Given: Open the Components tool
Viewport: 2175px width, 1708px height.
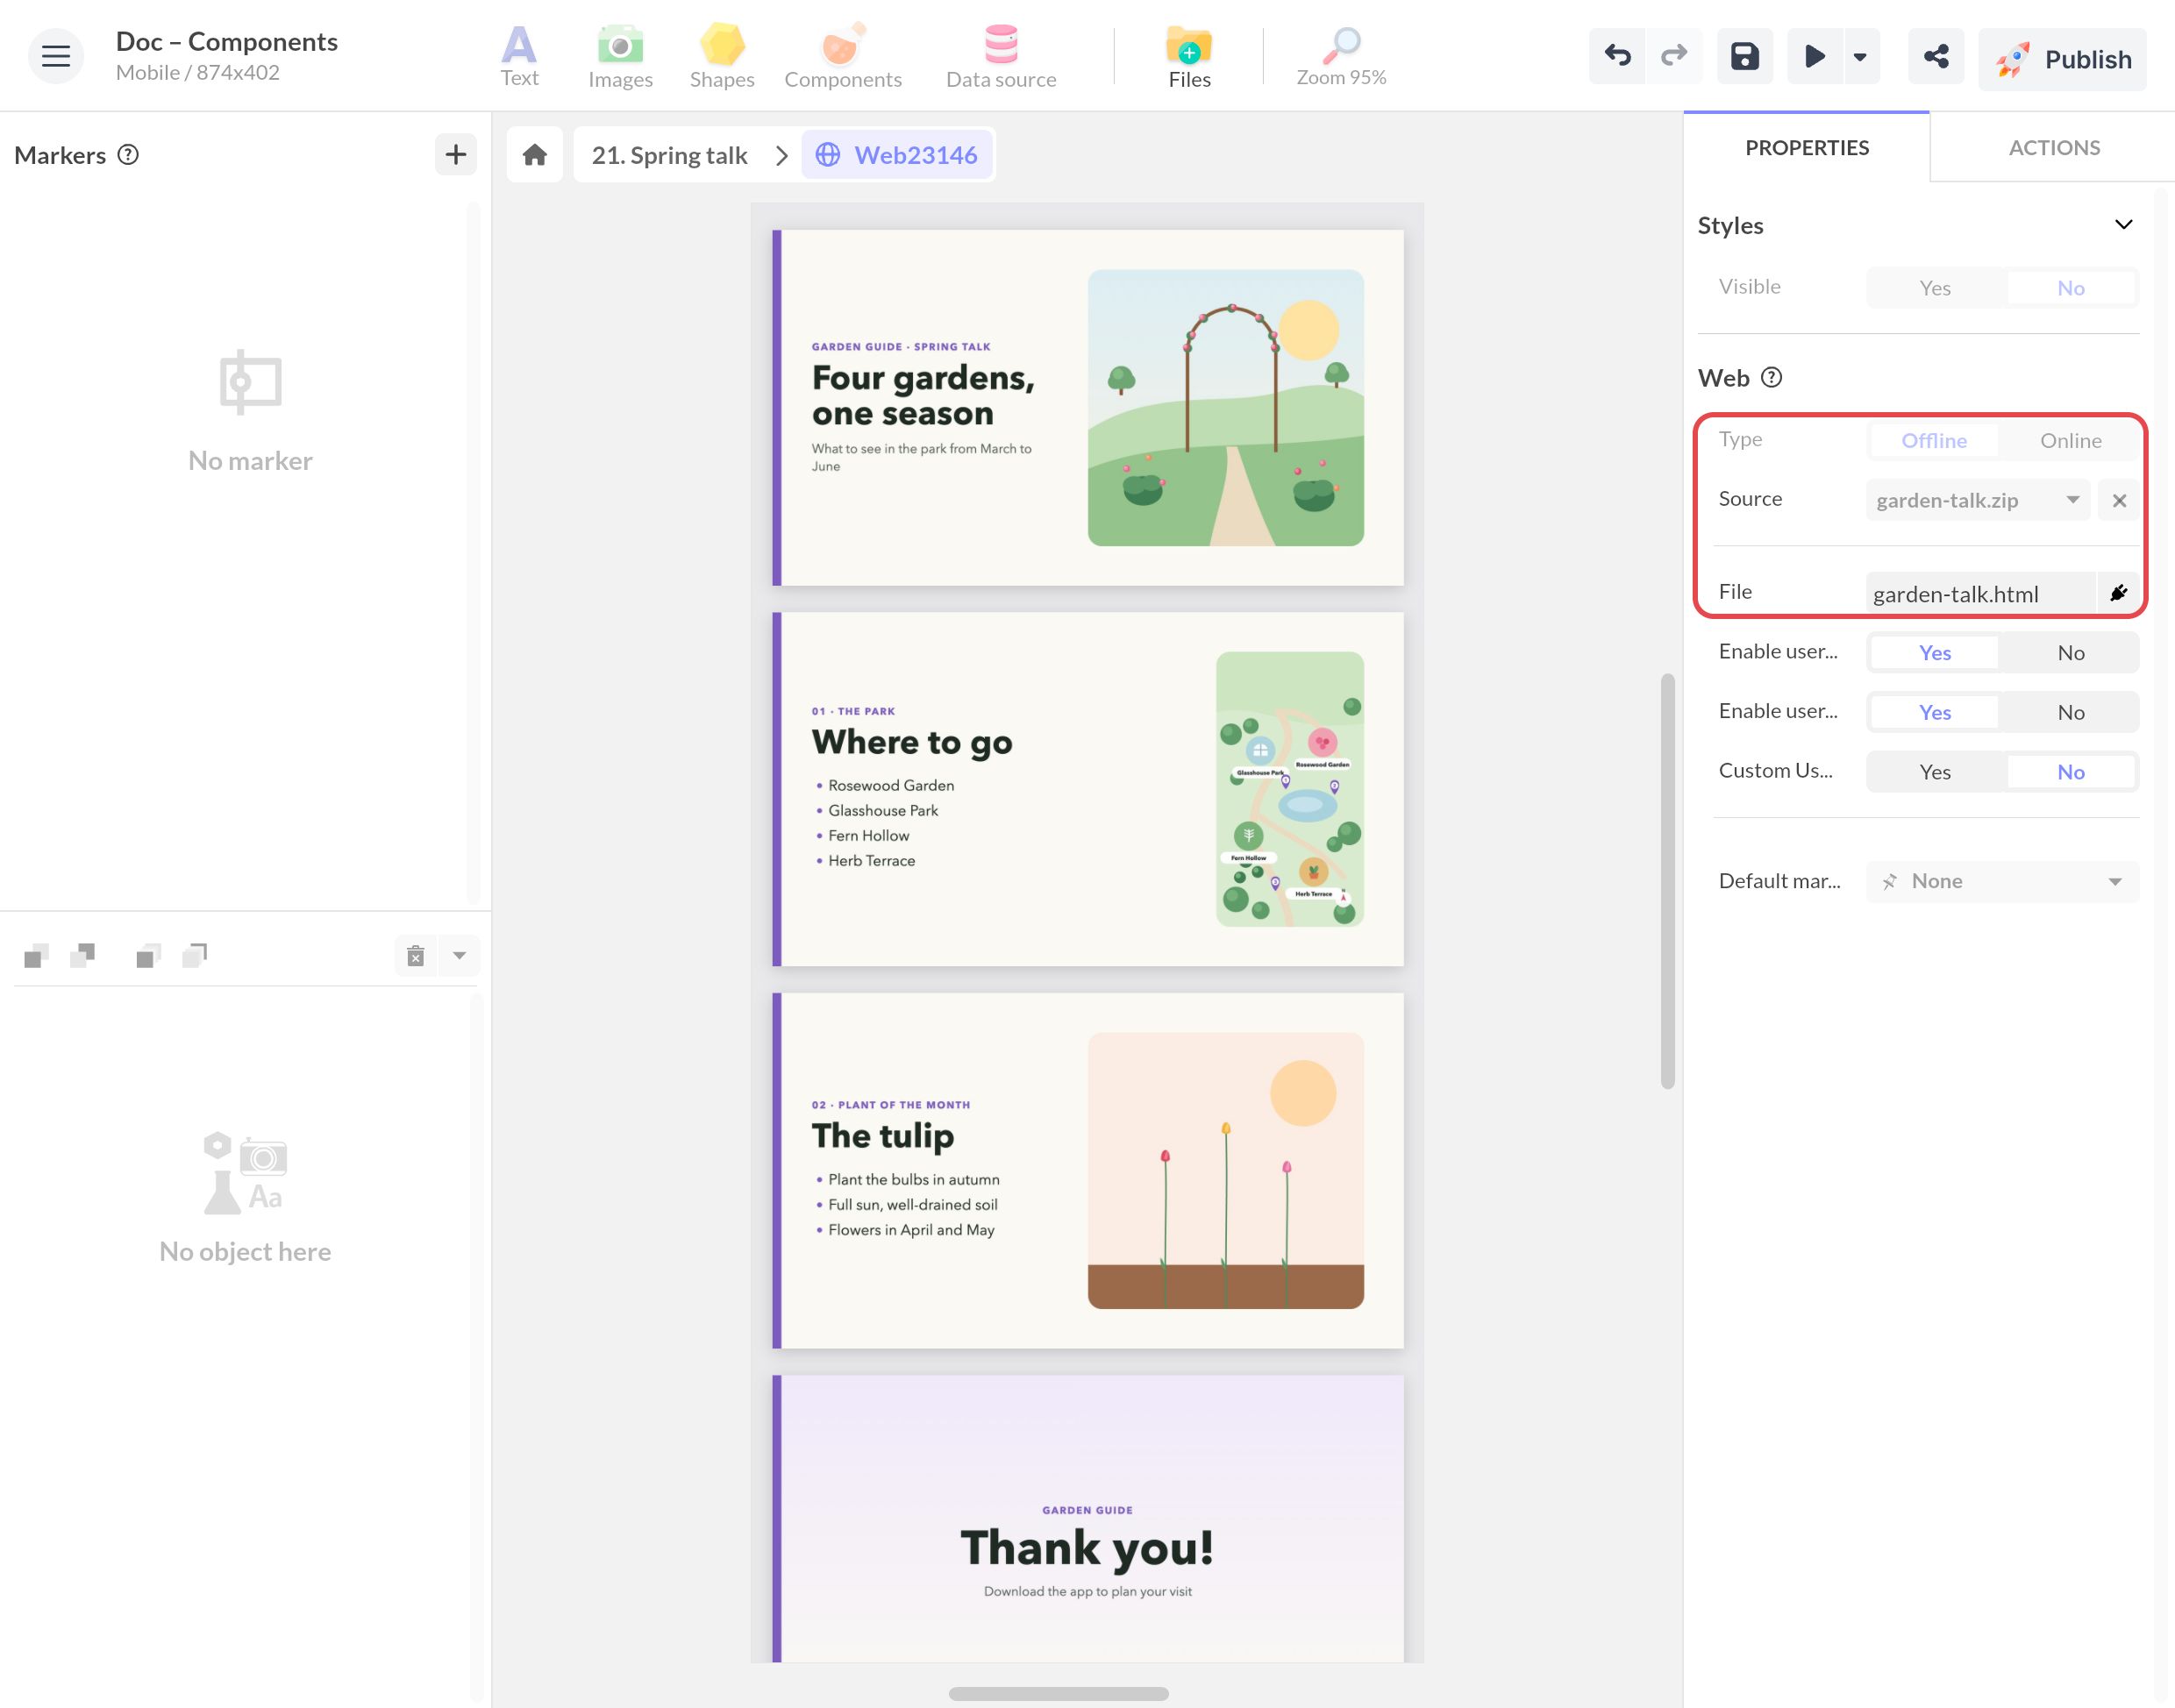Looking at the screenshot, I should (843, 57).
